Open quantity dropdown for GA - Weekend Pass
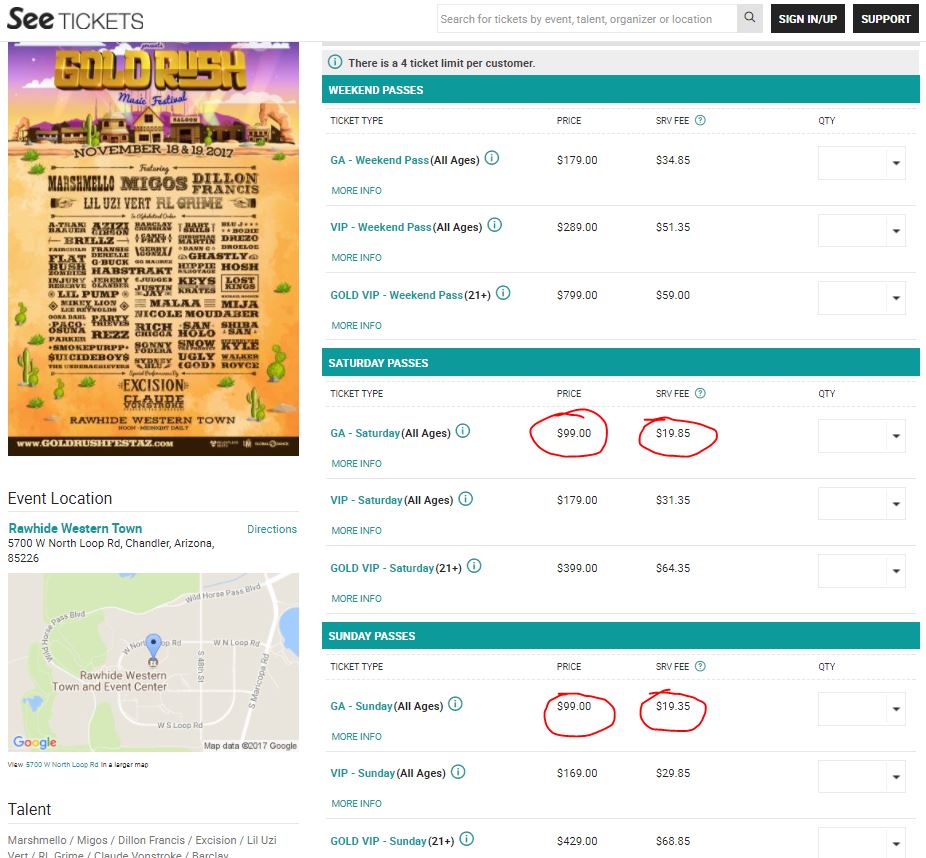 pyautogui.click(x=861, y=163)
